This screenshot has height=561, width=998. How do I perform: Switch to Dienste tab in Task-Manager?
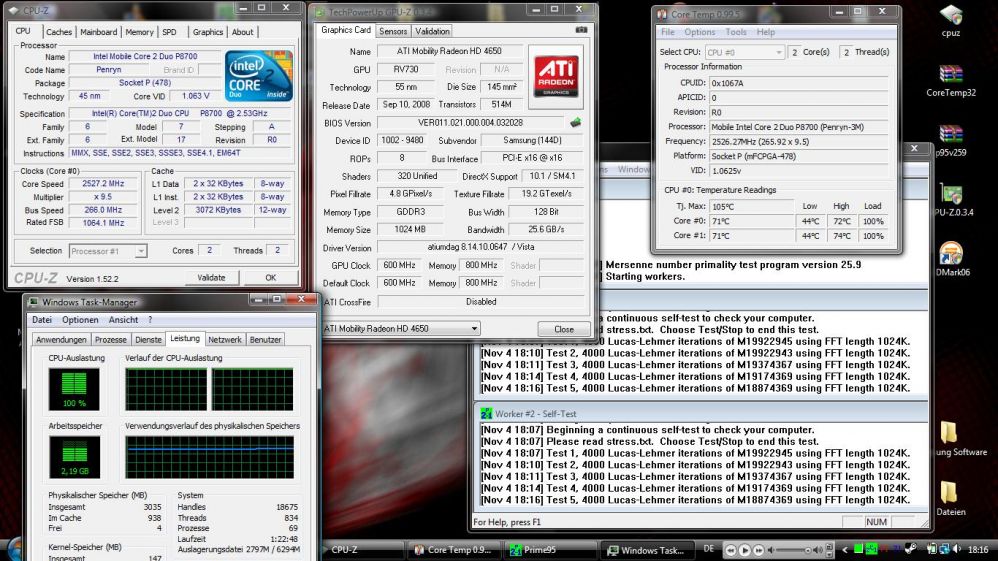pyautogui.click(x=148, y=339)
